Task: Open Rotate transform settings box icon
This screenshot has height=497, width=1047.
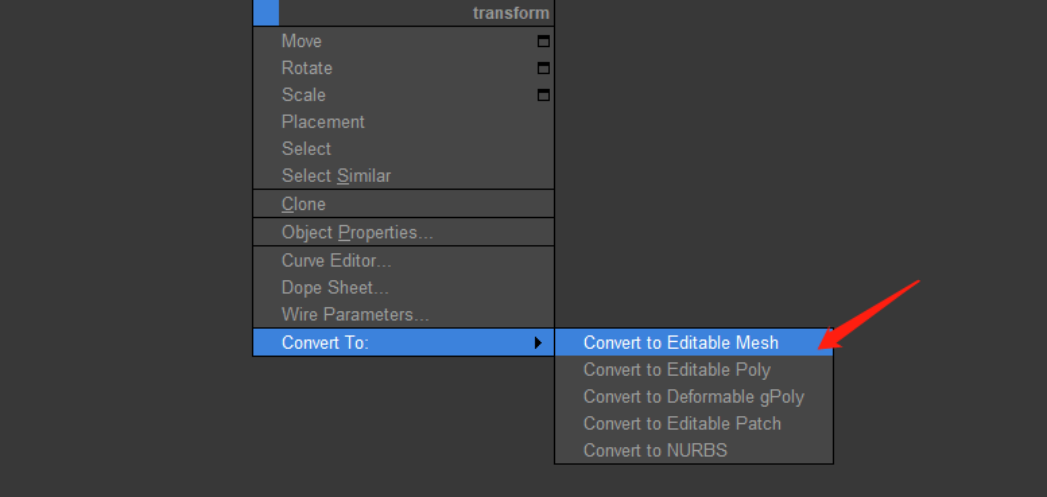Action: point(544,69)
